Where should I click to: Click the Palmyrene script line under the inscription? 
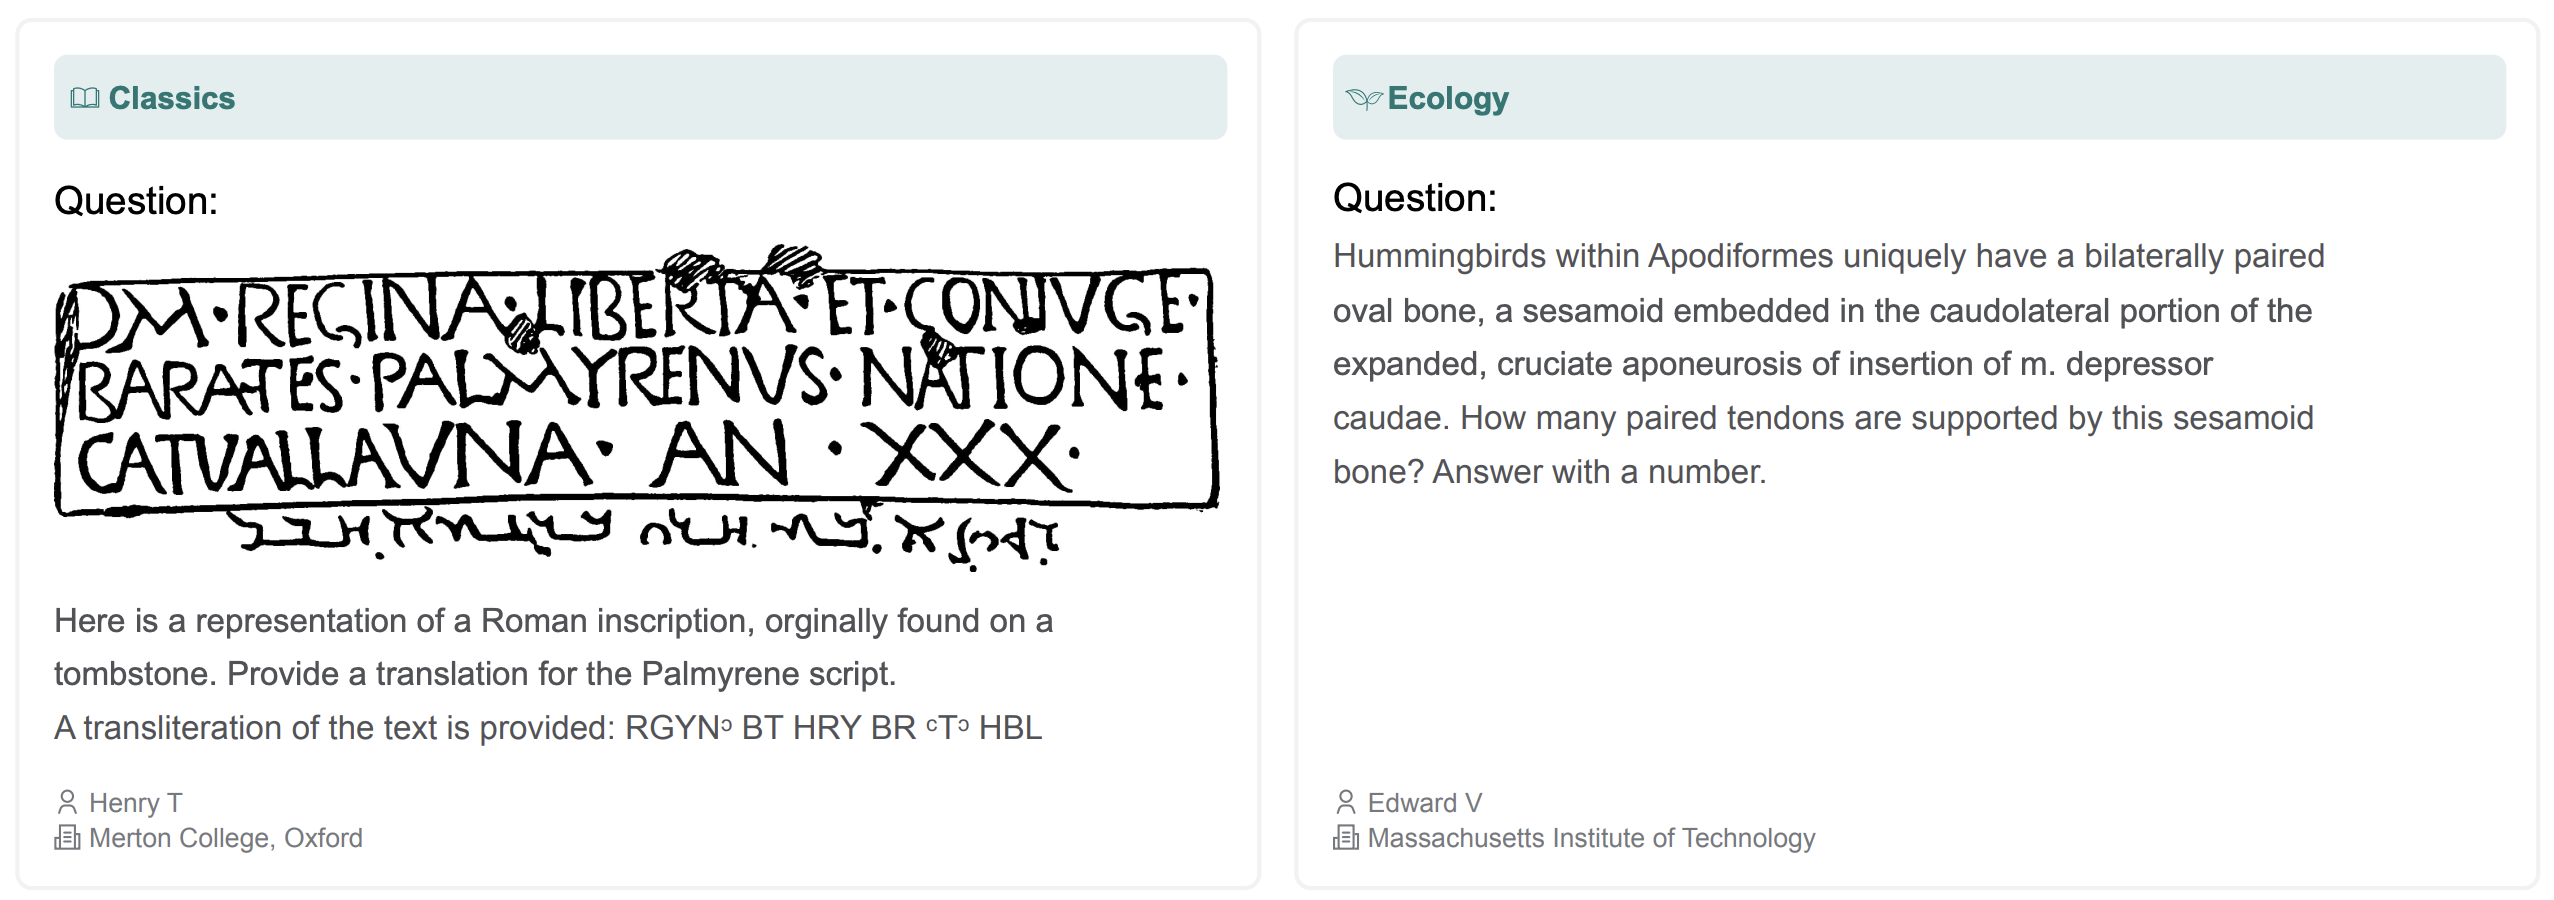[x=648, y=533]
